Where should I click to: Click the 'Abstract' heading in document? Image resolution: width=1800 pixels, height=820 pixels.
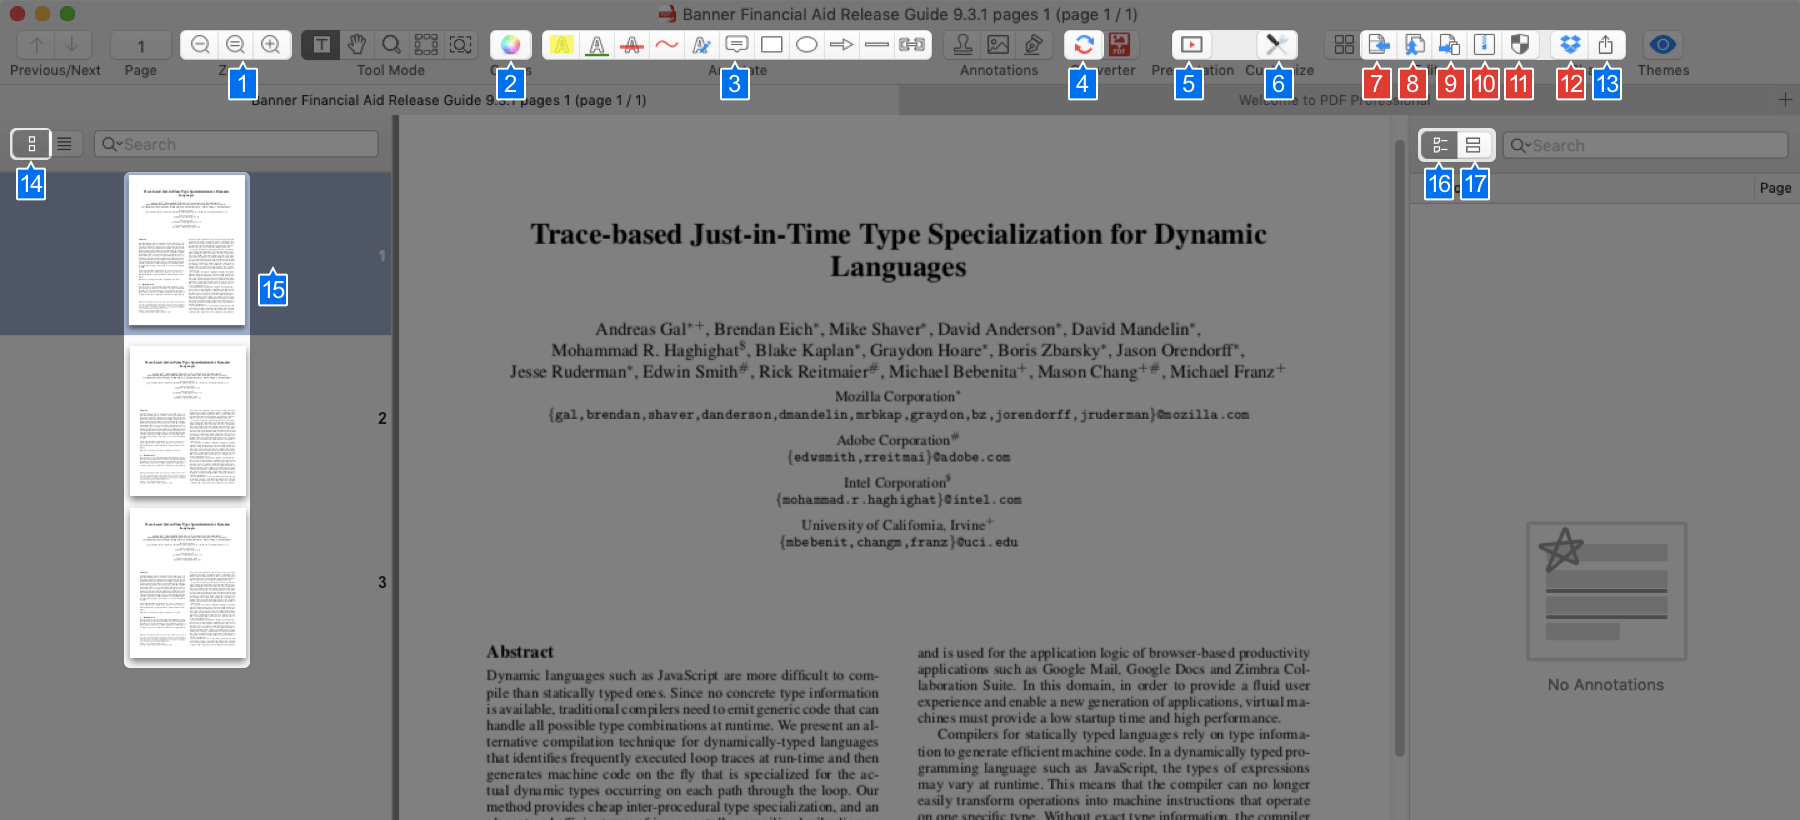(x=520, y=652)
